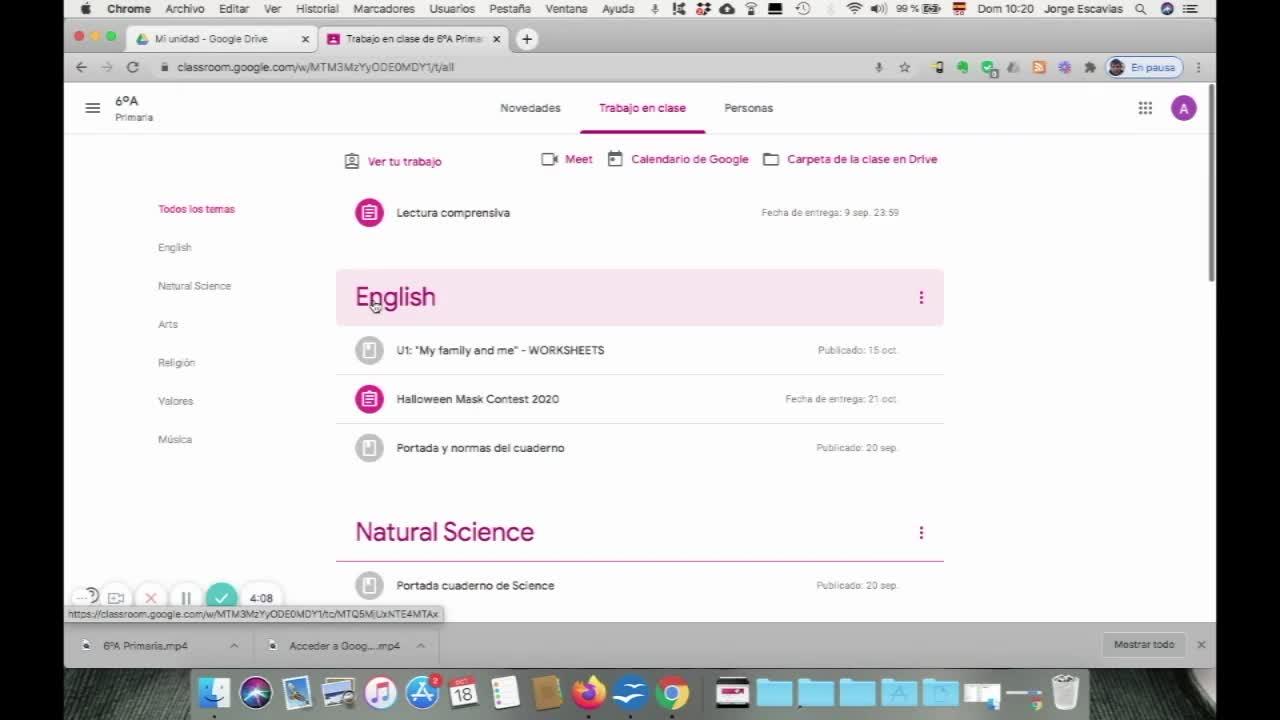Select the Trabajo en clase tab
Screen dimensions: 1280x720
642,108
